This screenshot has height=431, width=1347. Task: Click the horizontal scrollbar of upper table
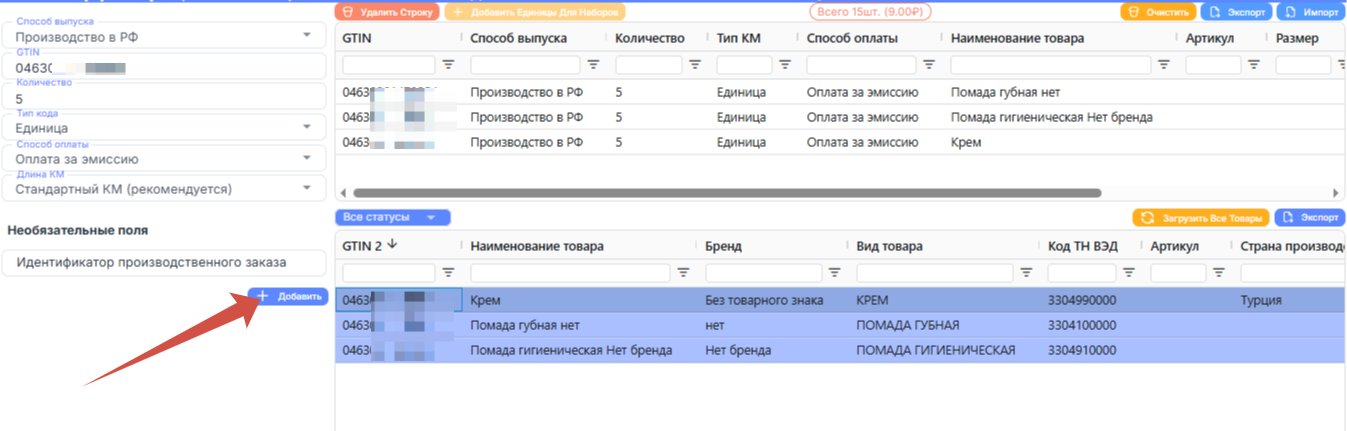pyautogui.click(x=726, y=193)
